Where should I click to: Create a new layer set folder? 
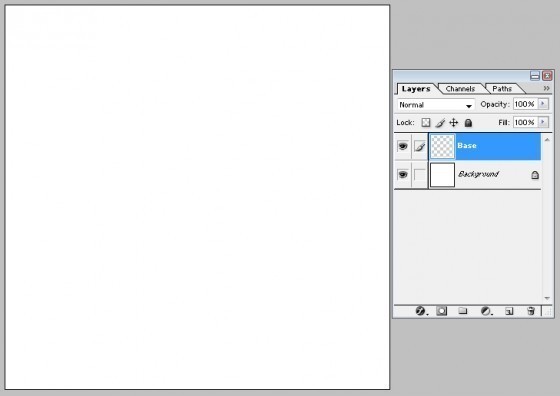463,311
